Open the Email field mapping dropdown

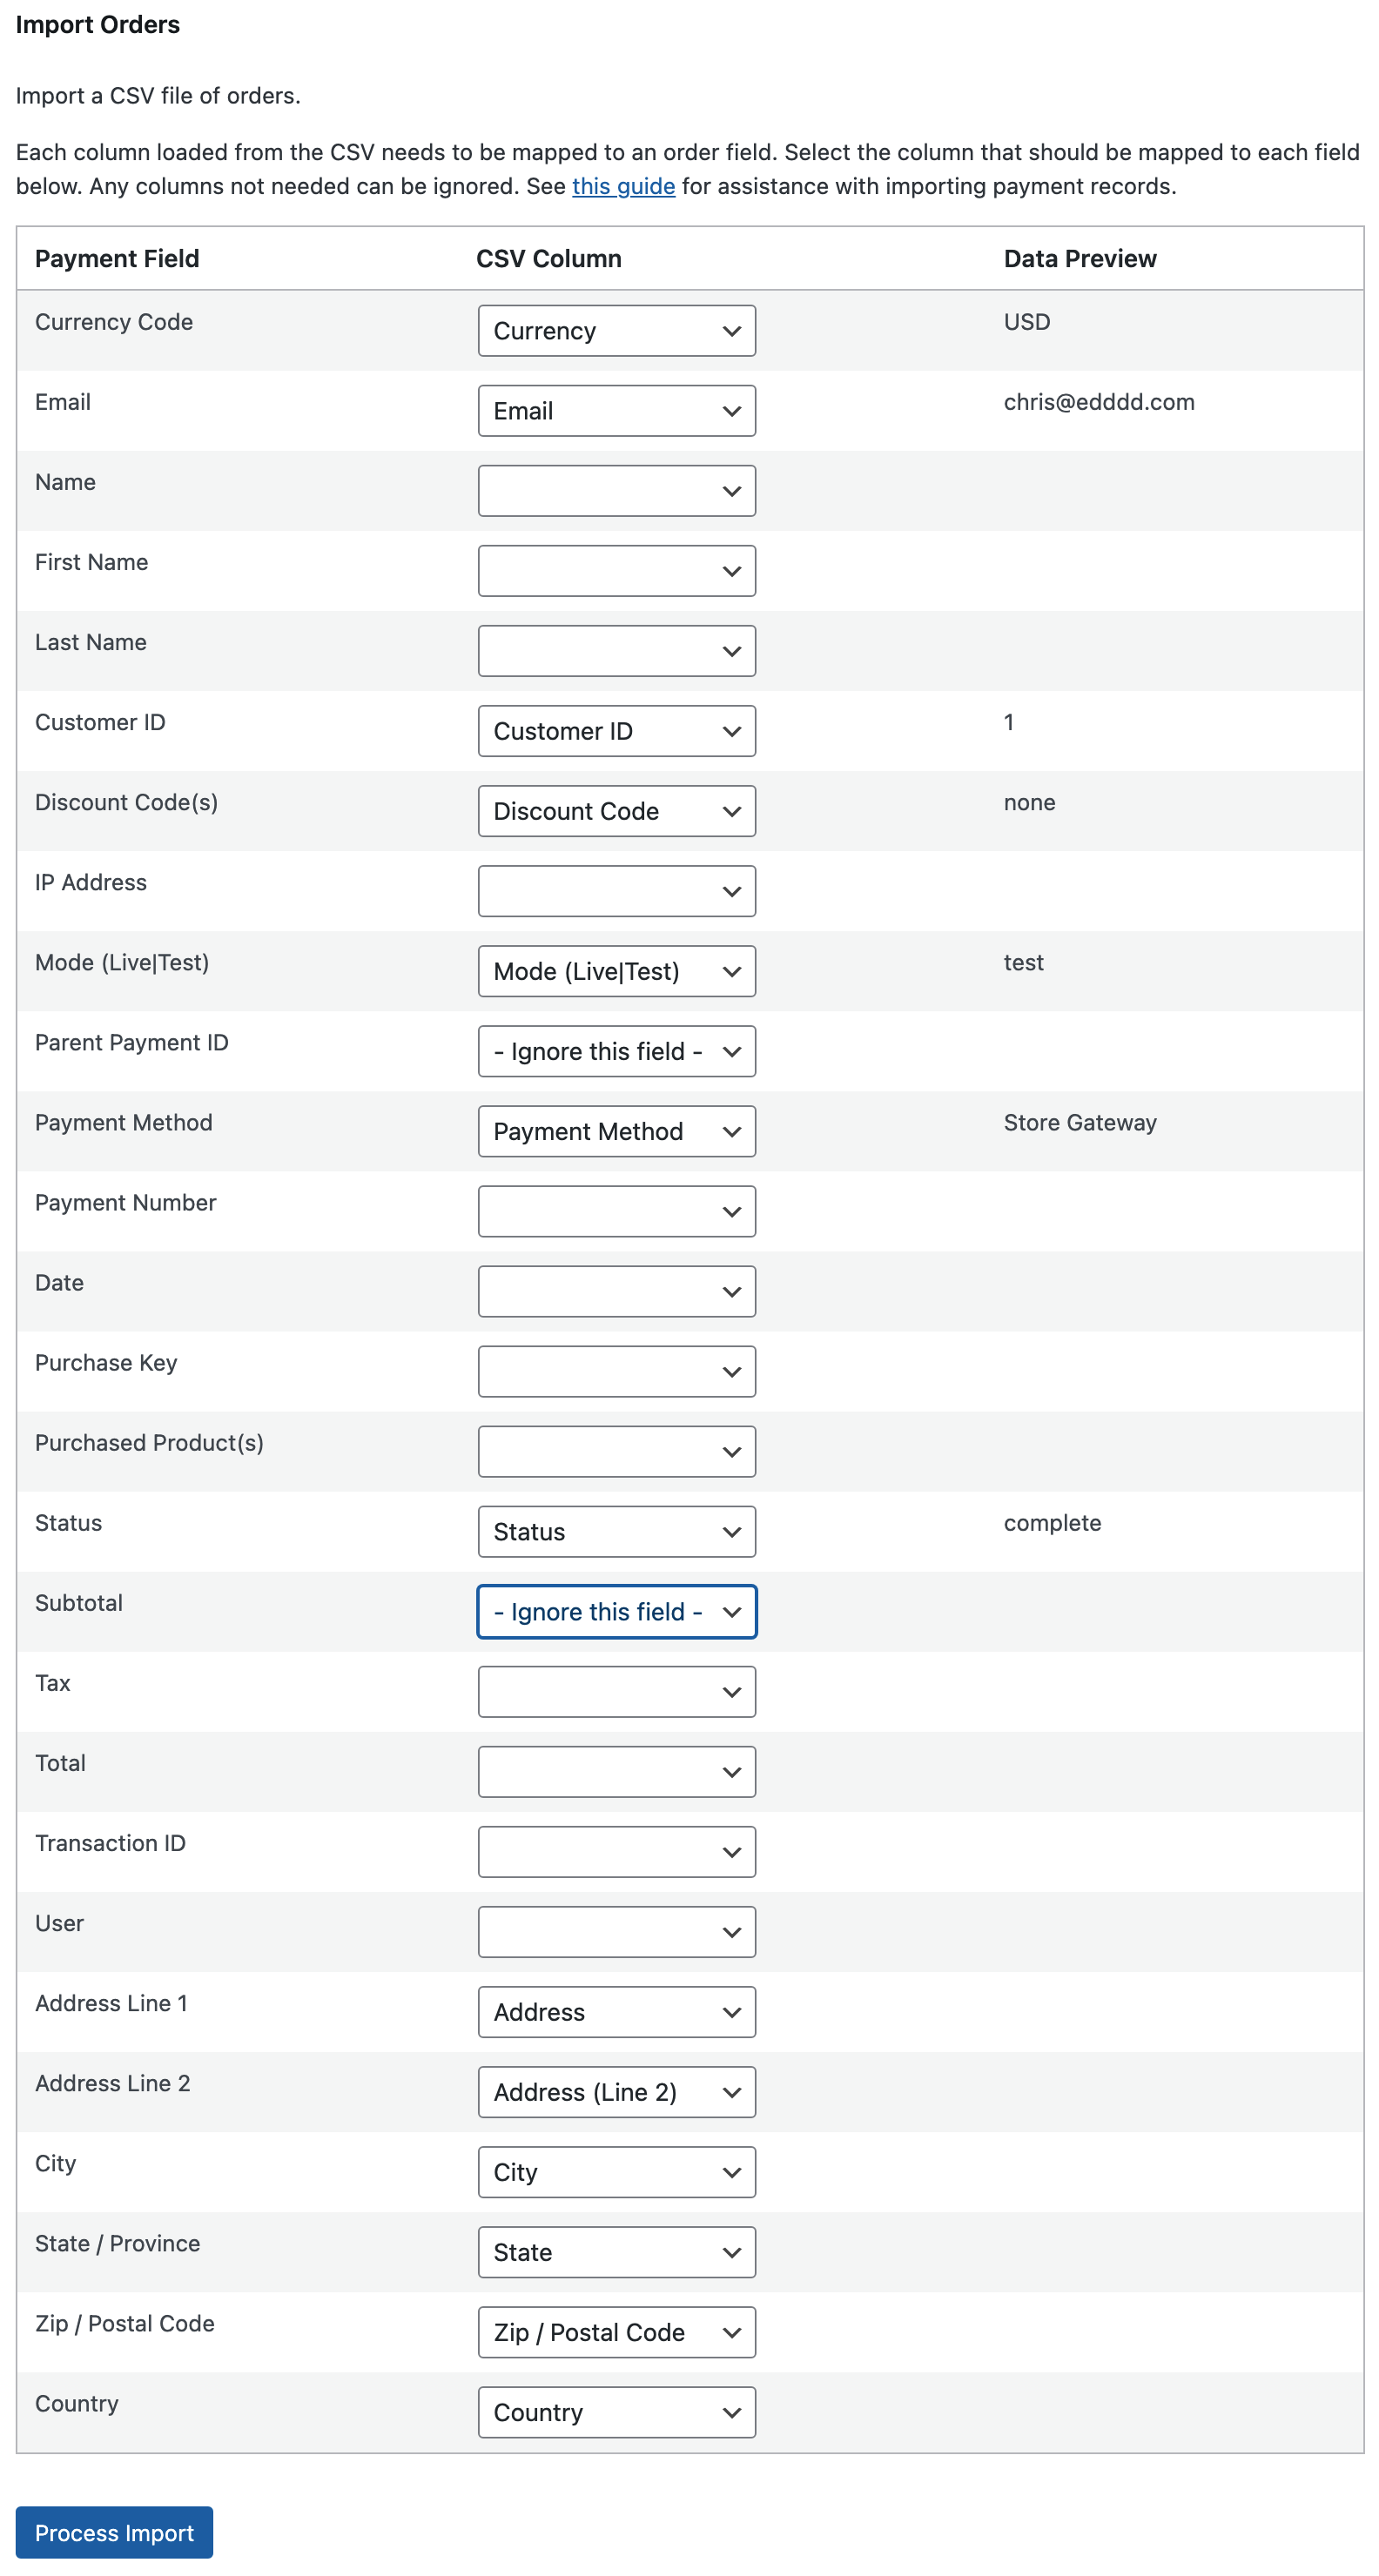[x=616, y=410]
